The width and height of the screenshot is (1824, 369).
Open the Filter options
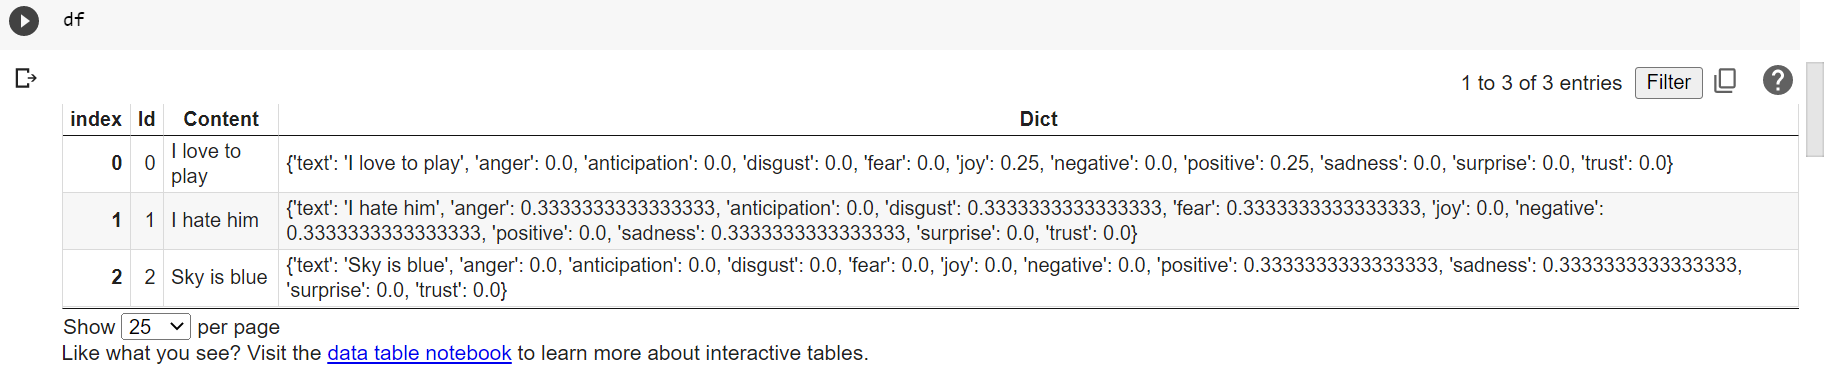pos(1668,83)
